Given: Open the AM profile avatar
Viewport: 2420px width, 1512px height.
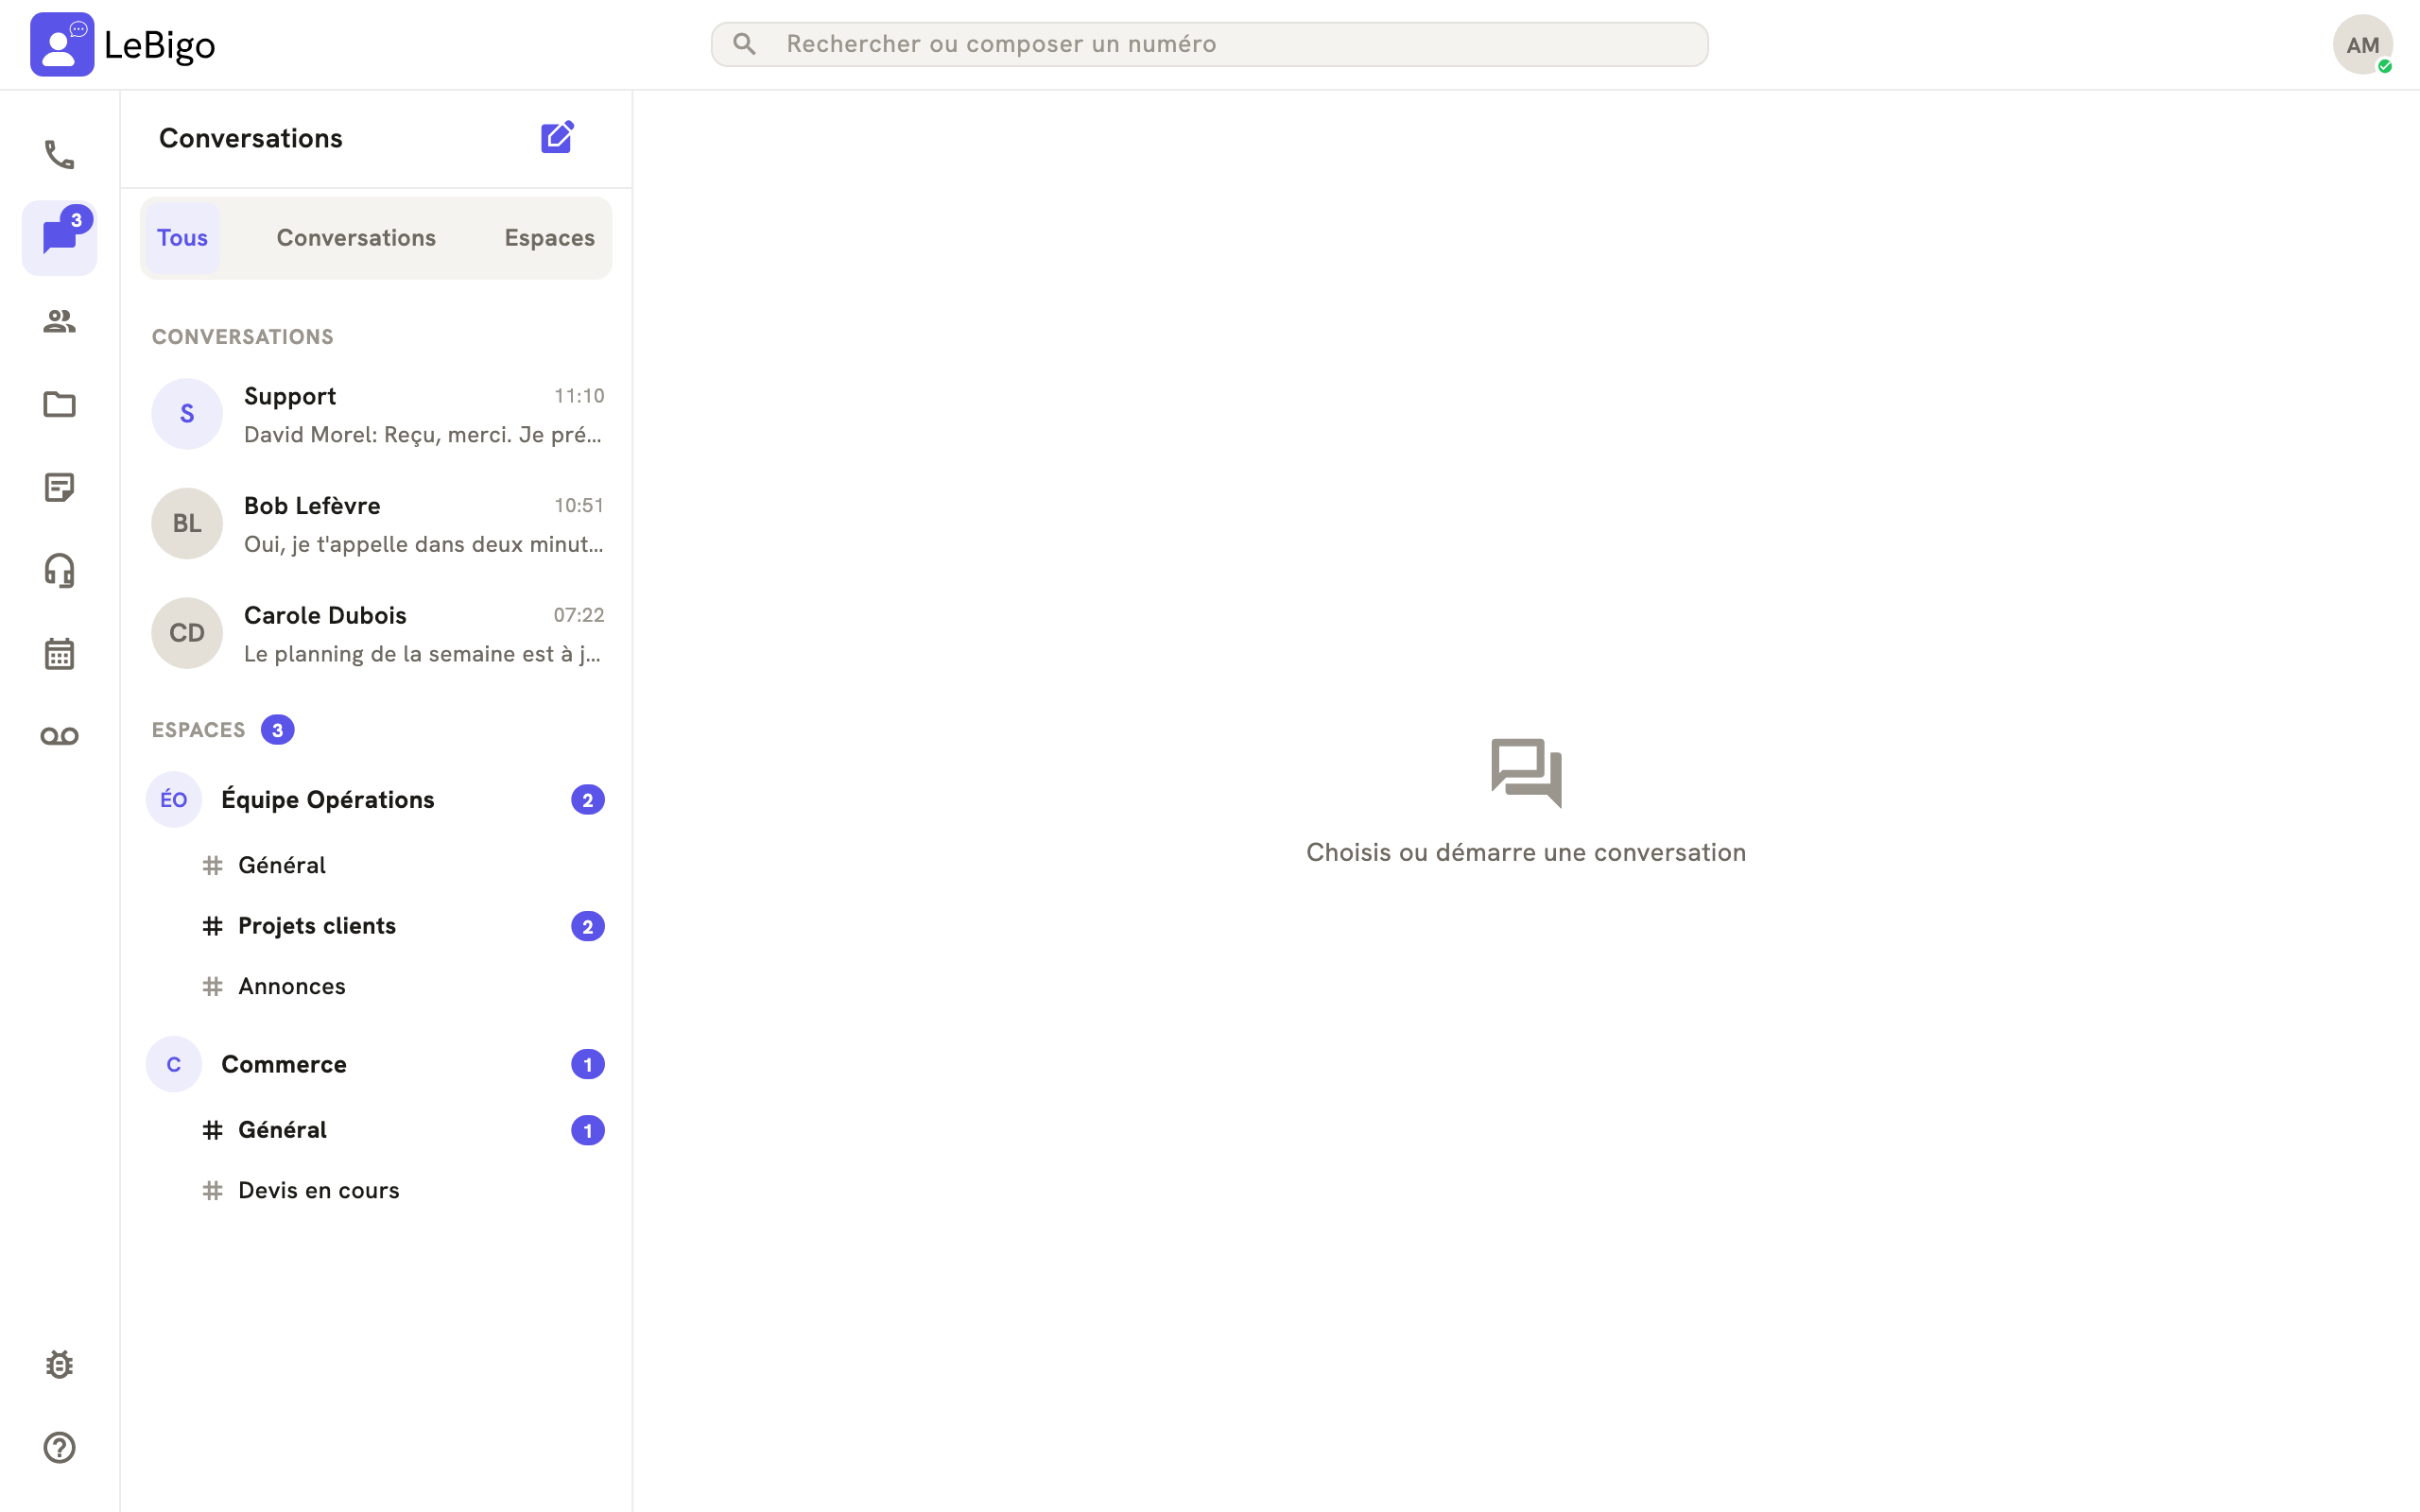Looking at the screenshot, I should 2362,45.
